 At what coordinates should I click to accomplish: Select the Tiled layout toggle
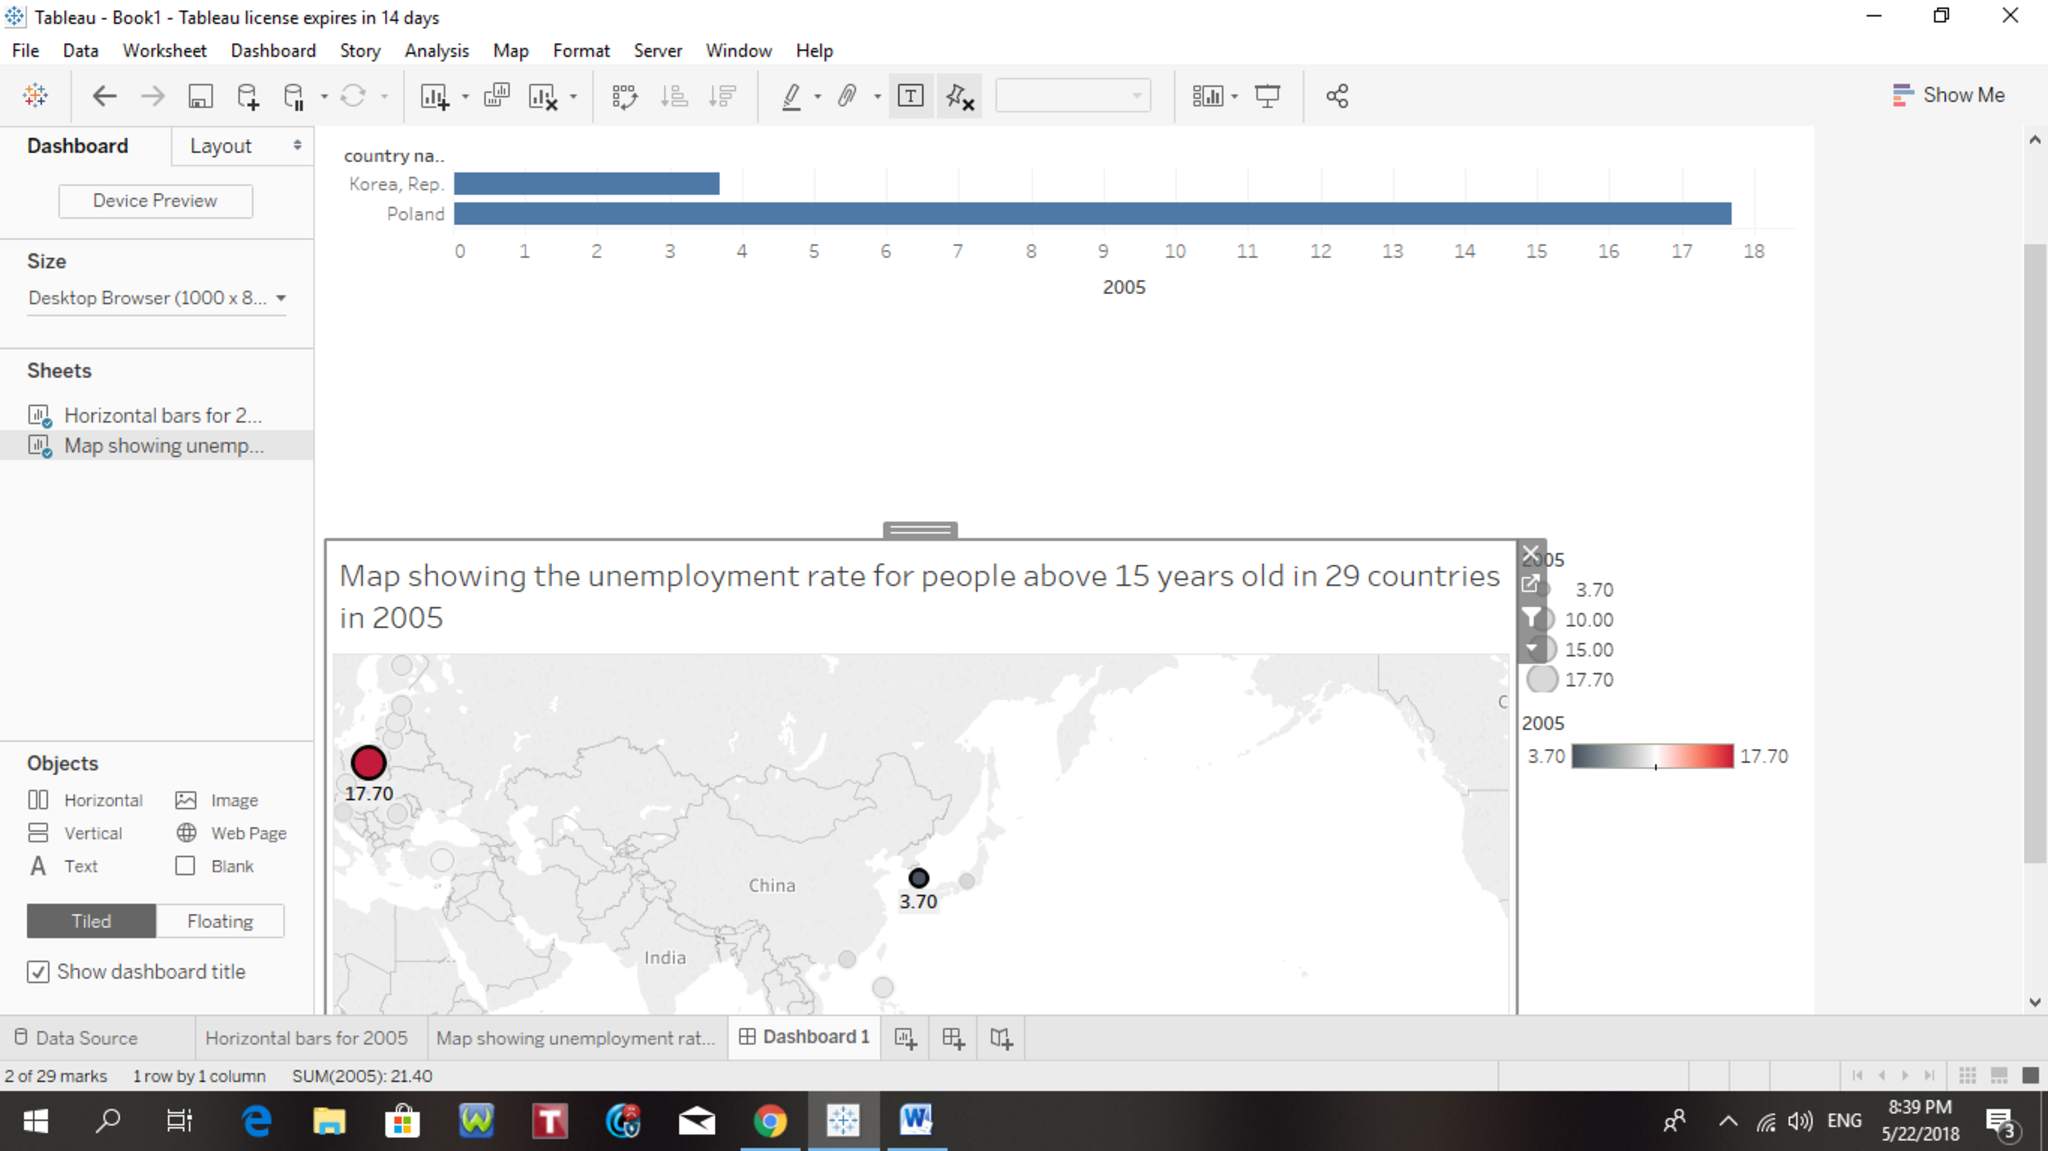pyautogui.click(x=91, y=921)
